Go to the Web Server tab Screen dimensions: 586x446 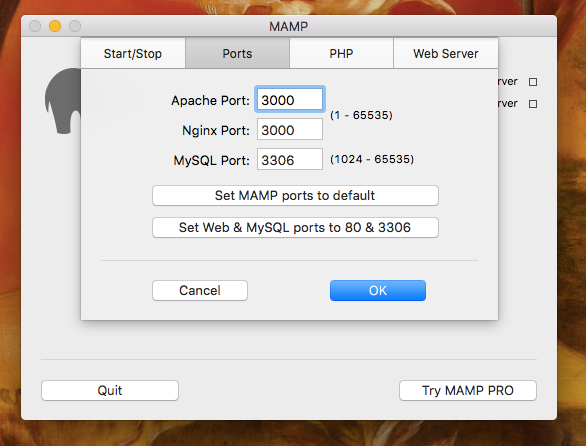(445, 53)
